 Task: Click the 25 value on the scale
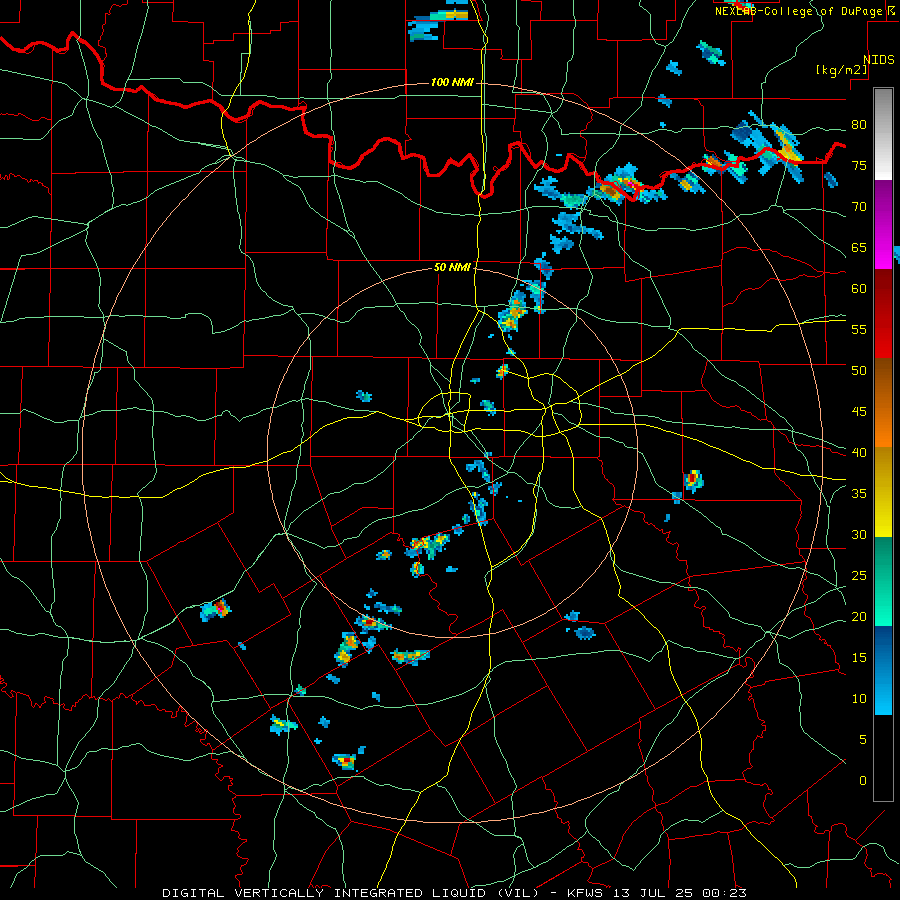click(x=859, y=575)
